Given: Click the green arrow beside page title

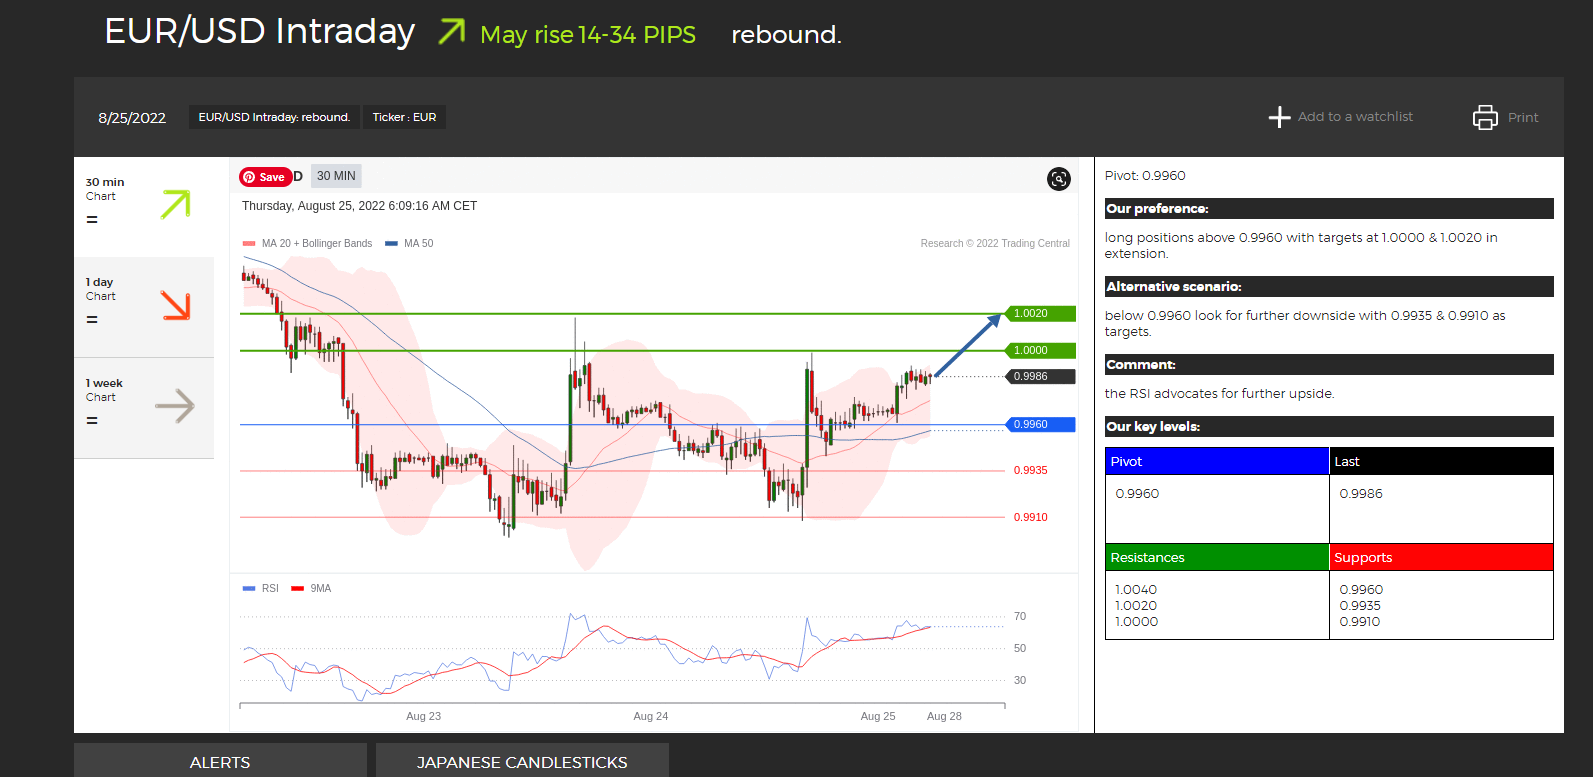Looking at the screenshot, I should coord(452,32).
